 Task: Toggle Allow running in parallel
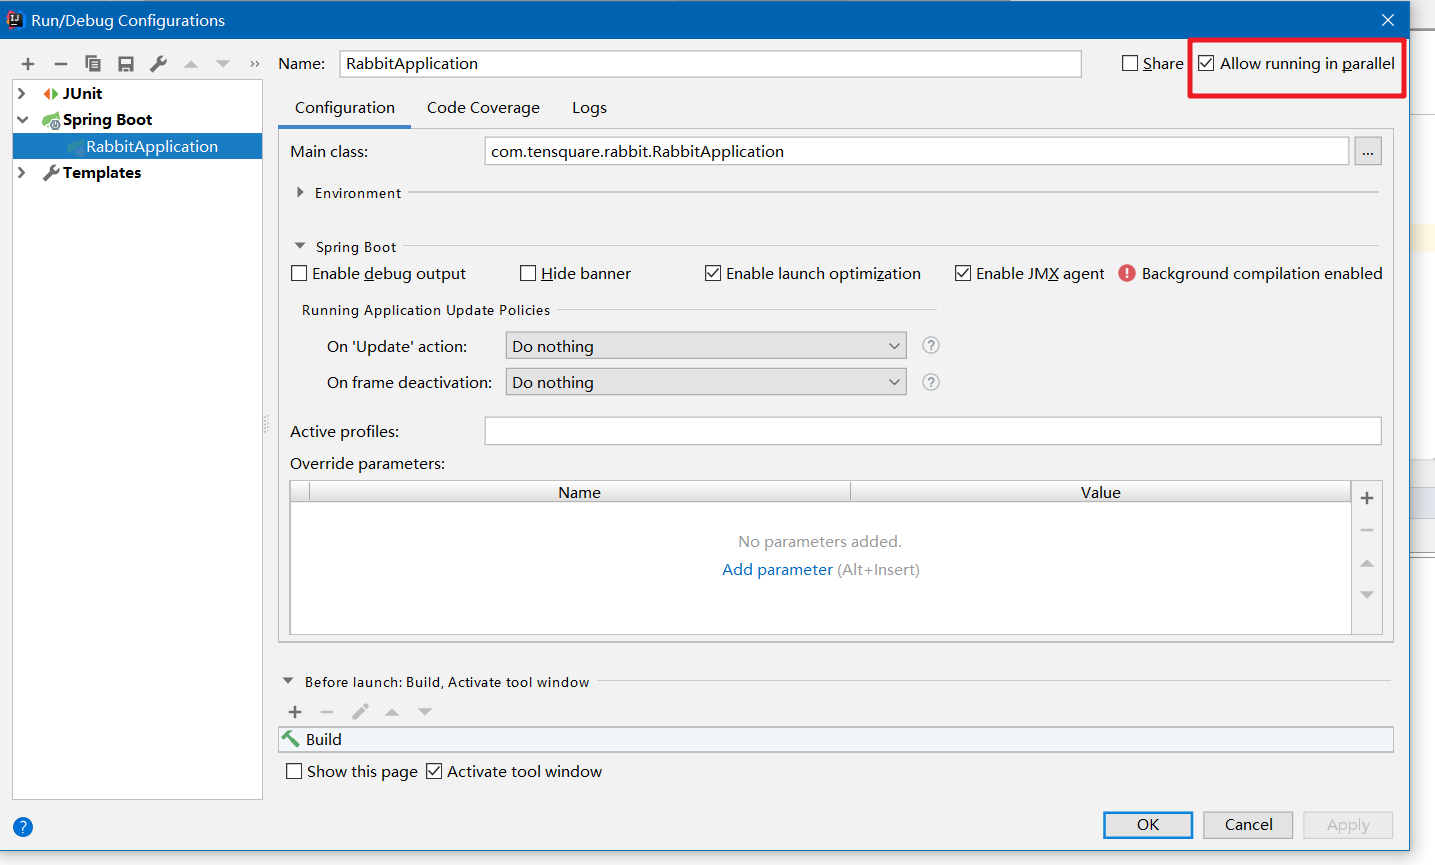click(1207, 63)
